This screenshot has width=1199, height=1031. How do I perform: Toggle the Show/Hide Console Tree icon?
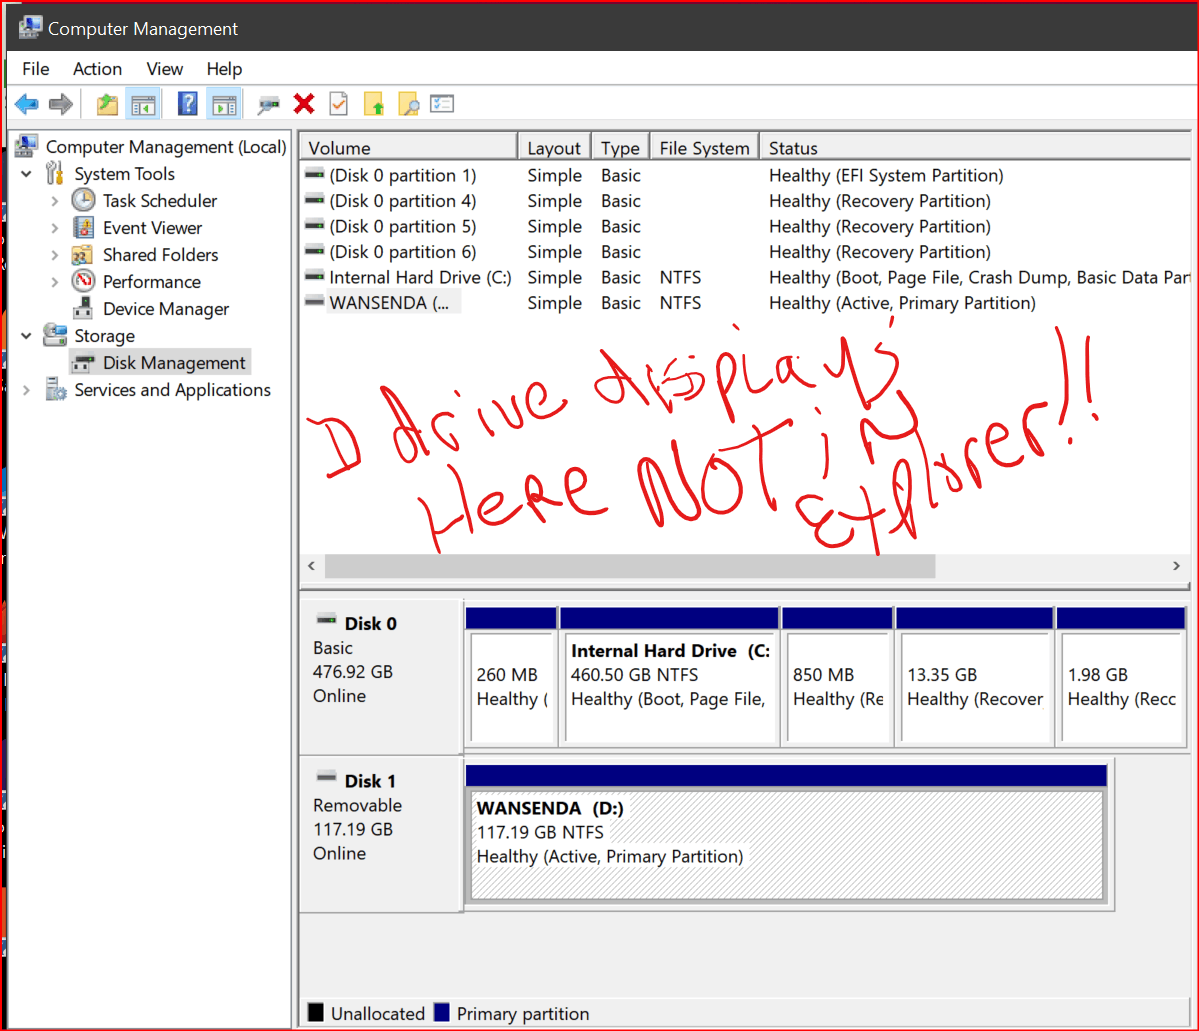pos(143,104)
